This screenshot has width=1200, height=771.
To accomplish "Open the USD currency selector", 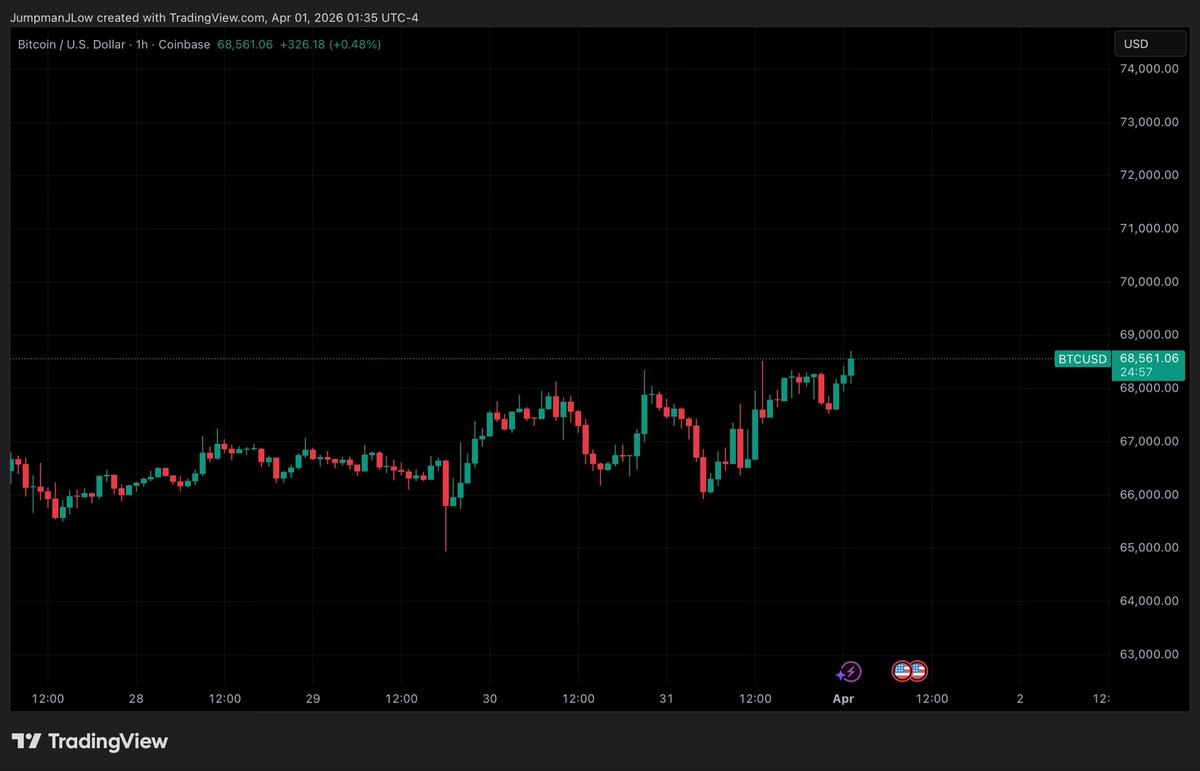I will pos(1150,44).
